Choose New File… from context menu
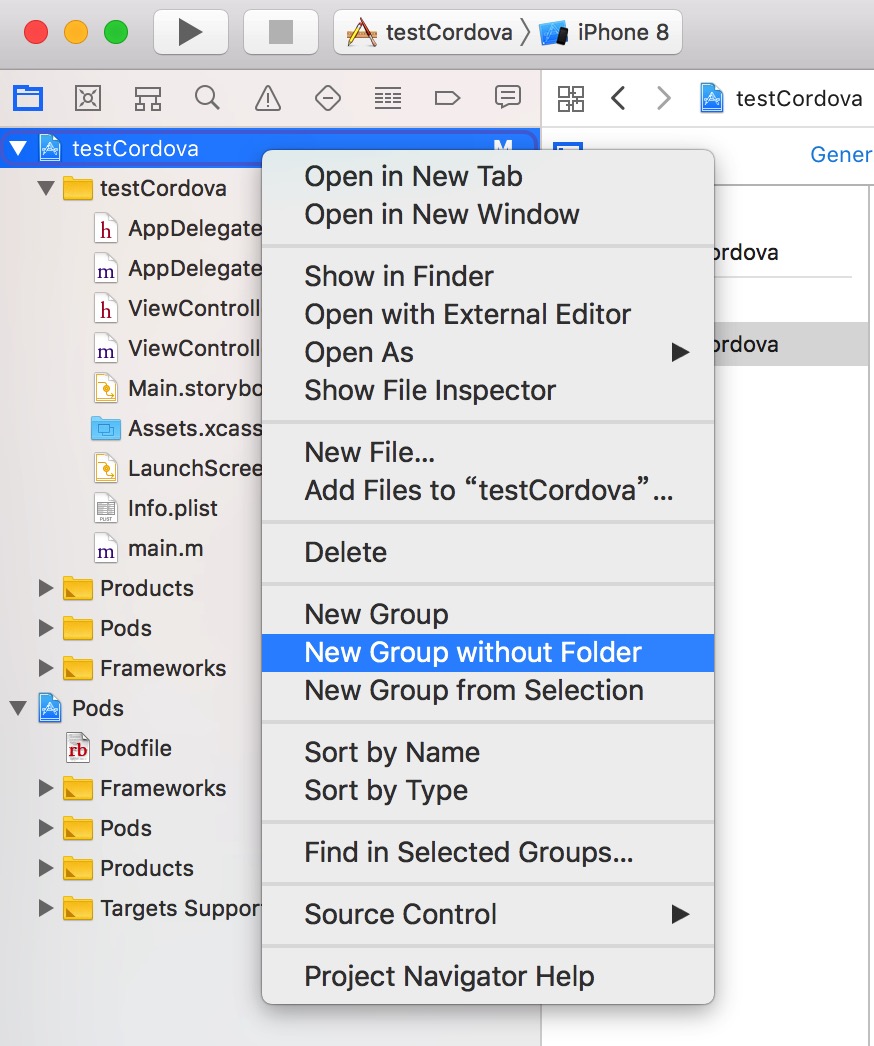The height and width of the screenshot is (1046, 874). 488,452
